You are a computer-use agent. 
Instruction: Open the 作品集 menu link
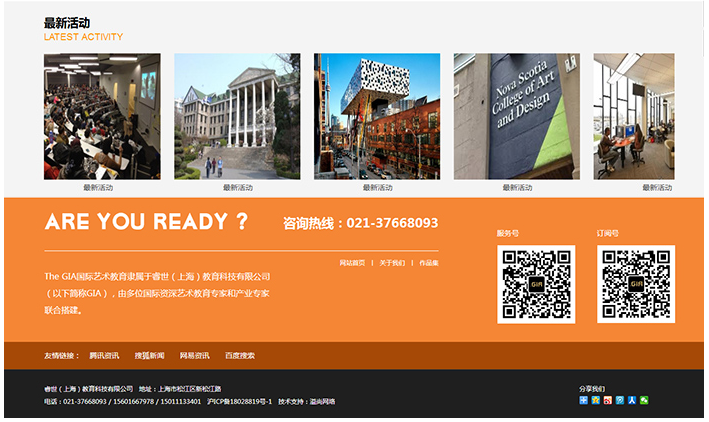(428, 263)
